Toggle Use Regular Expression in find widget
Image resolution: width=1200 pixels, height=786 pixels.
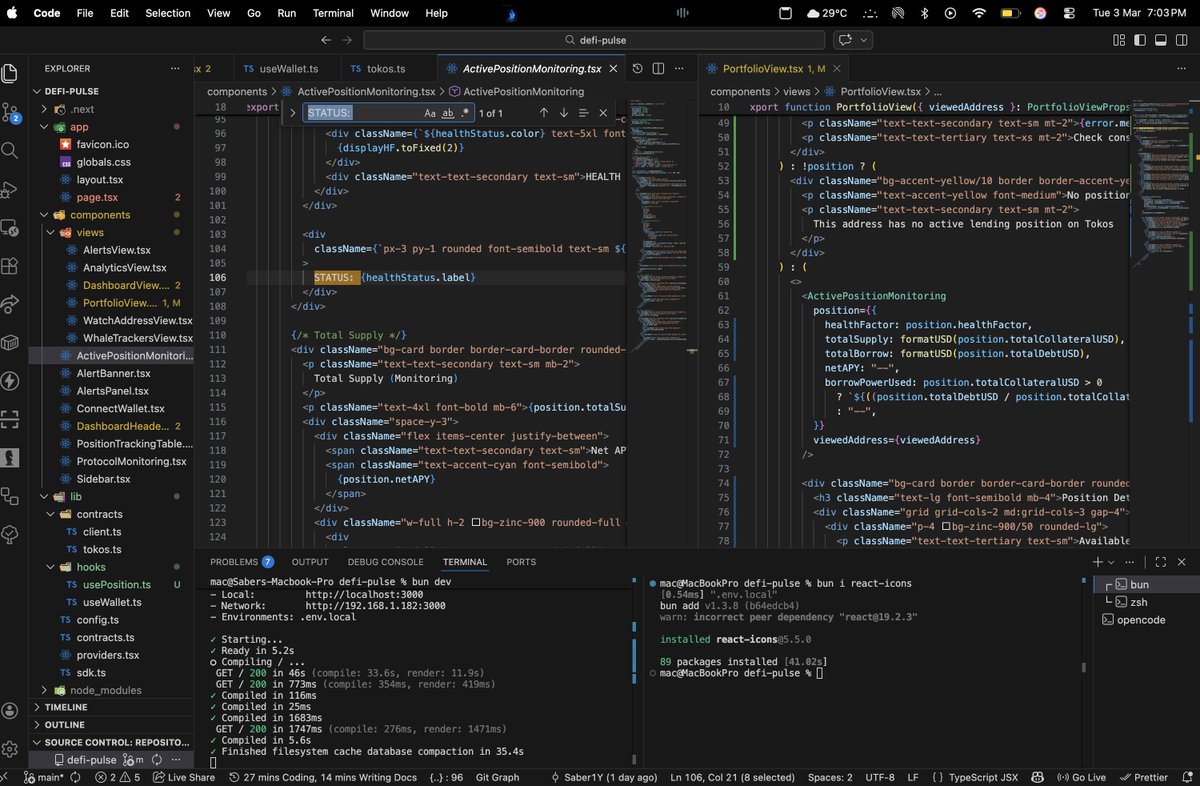click(x=465, y=113)
